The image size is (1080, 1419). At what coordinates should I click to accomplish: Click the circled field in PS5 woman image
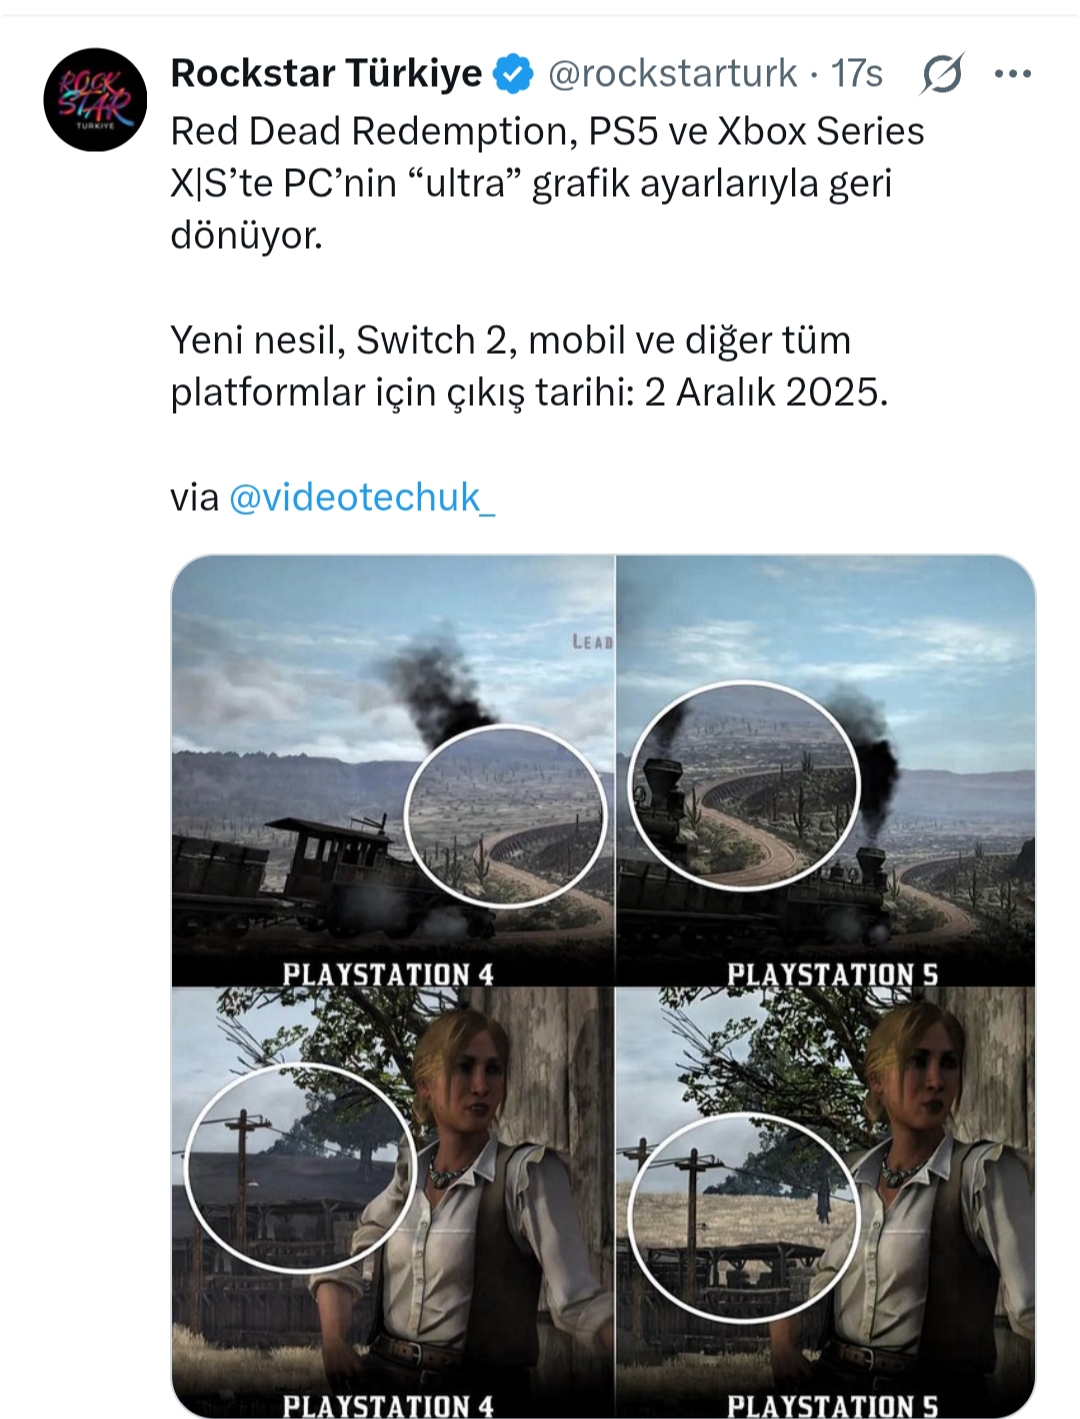tap(744, 1217)
